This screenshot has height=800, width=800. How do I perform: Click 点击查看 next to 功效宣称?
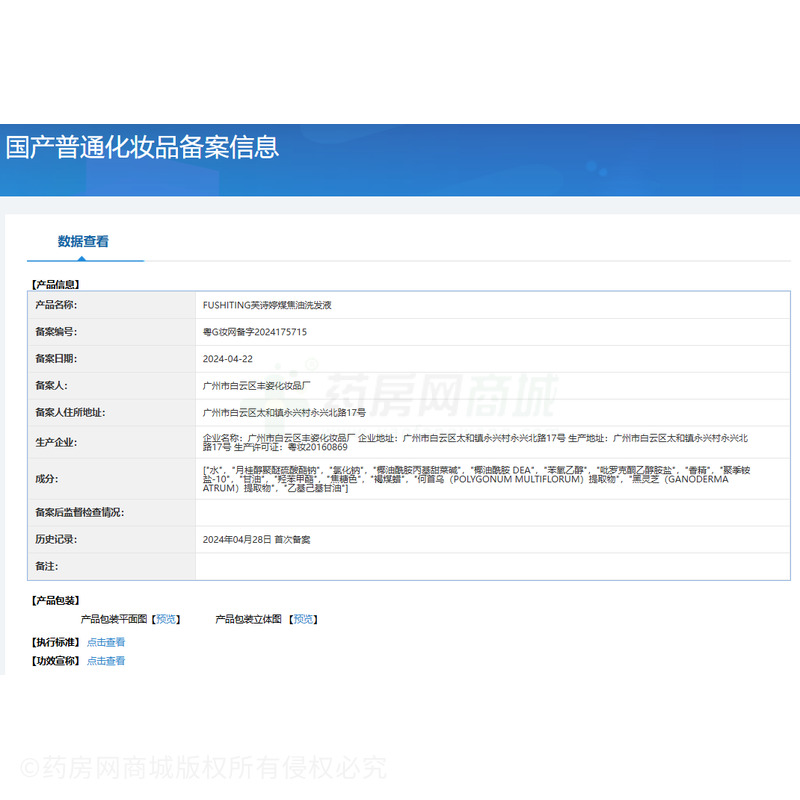pyautogui.click(x=106, y=661)
